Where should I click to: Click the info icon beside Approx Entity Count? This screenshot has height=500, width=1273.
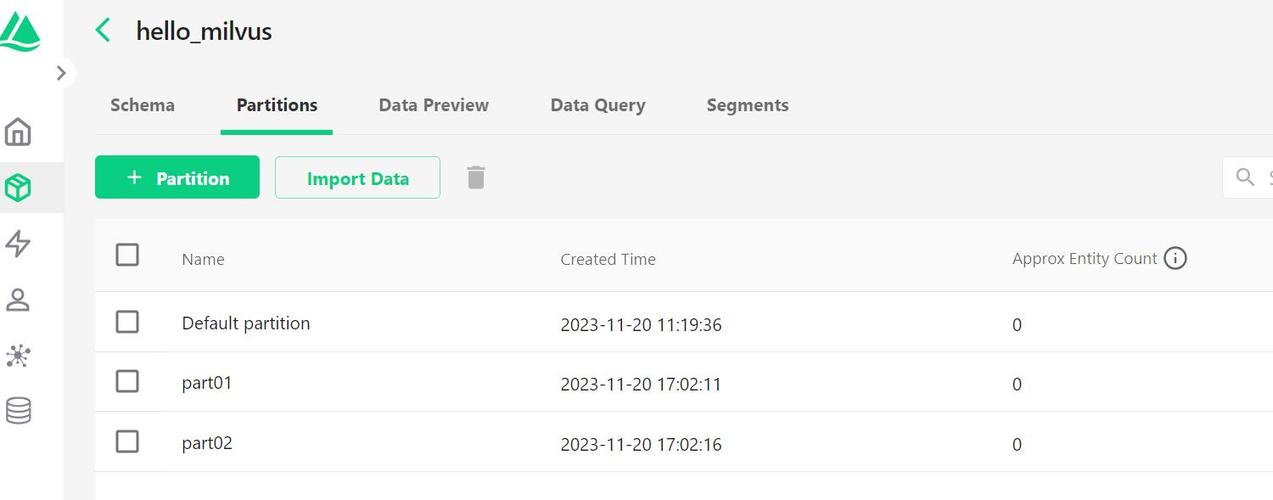[x=1176, y=258]
